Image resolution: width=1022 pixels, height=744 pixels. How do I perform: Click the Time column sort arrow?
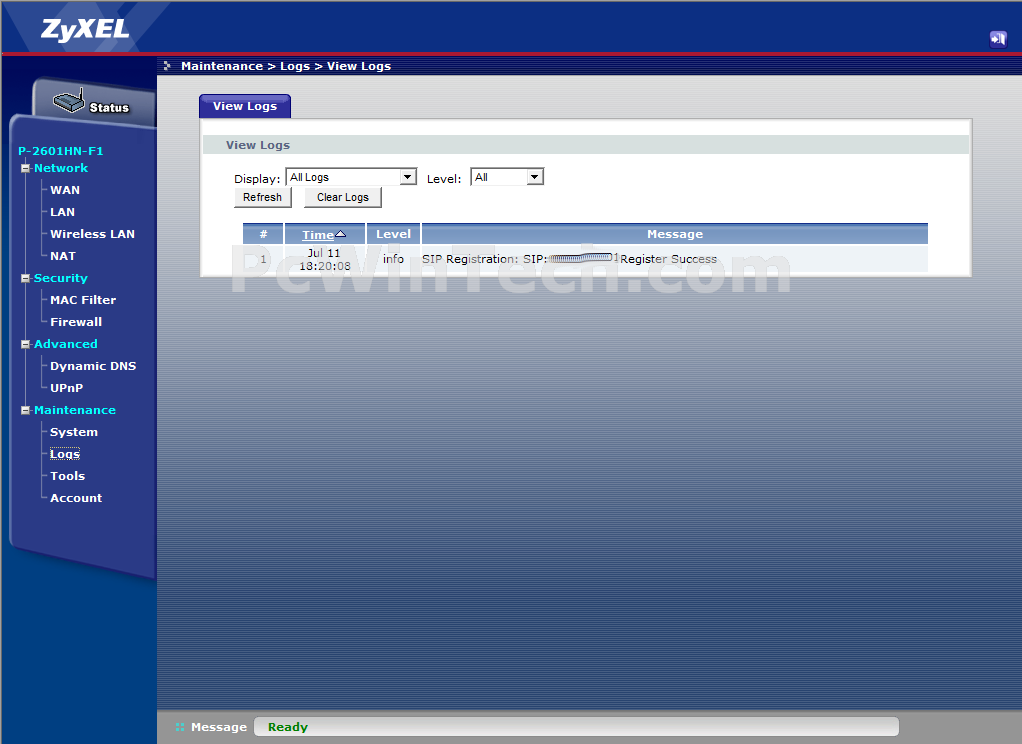pyautogui.click(x=340, y=234)
